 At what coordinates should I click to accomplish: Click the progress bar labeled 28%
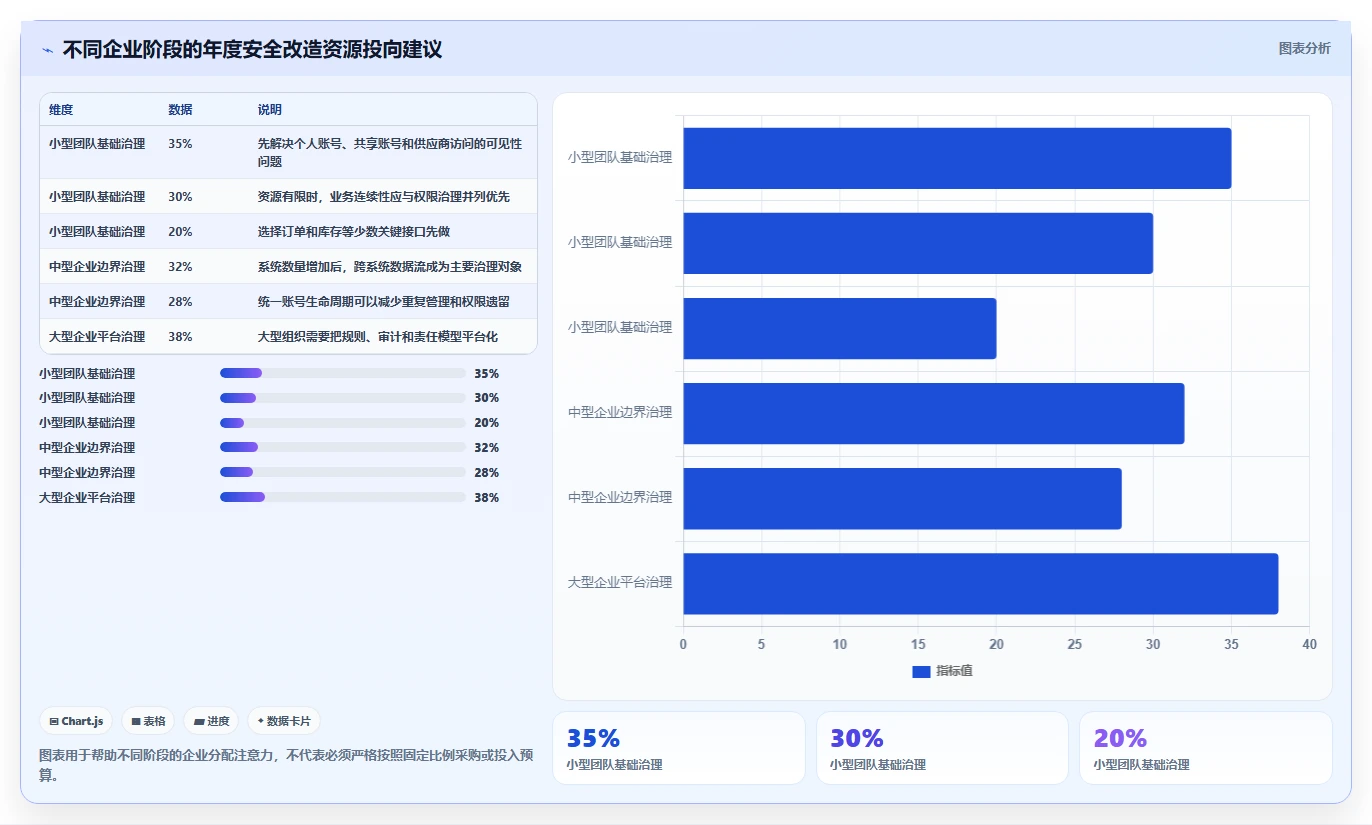(x=343, y=472)
